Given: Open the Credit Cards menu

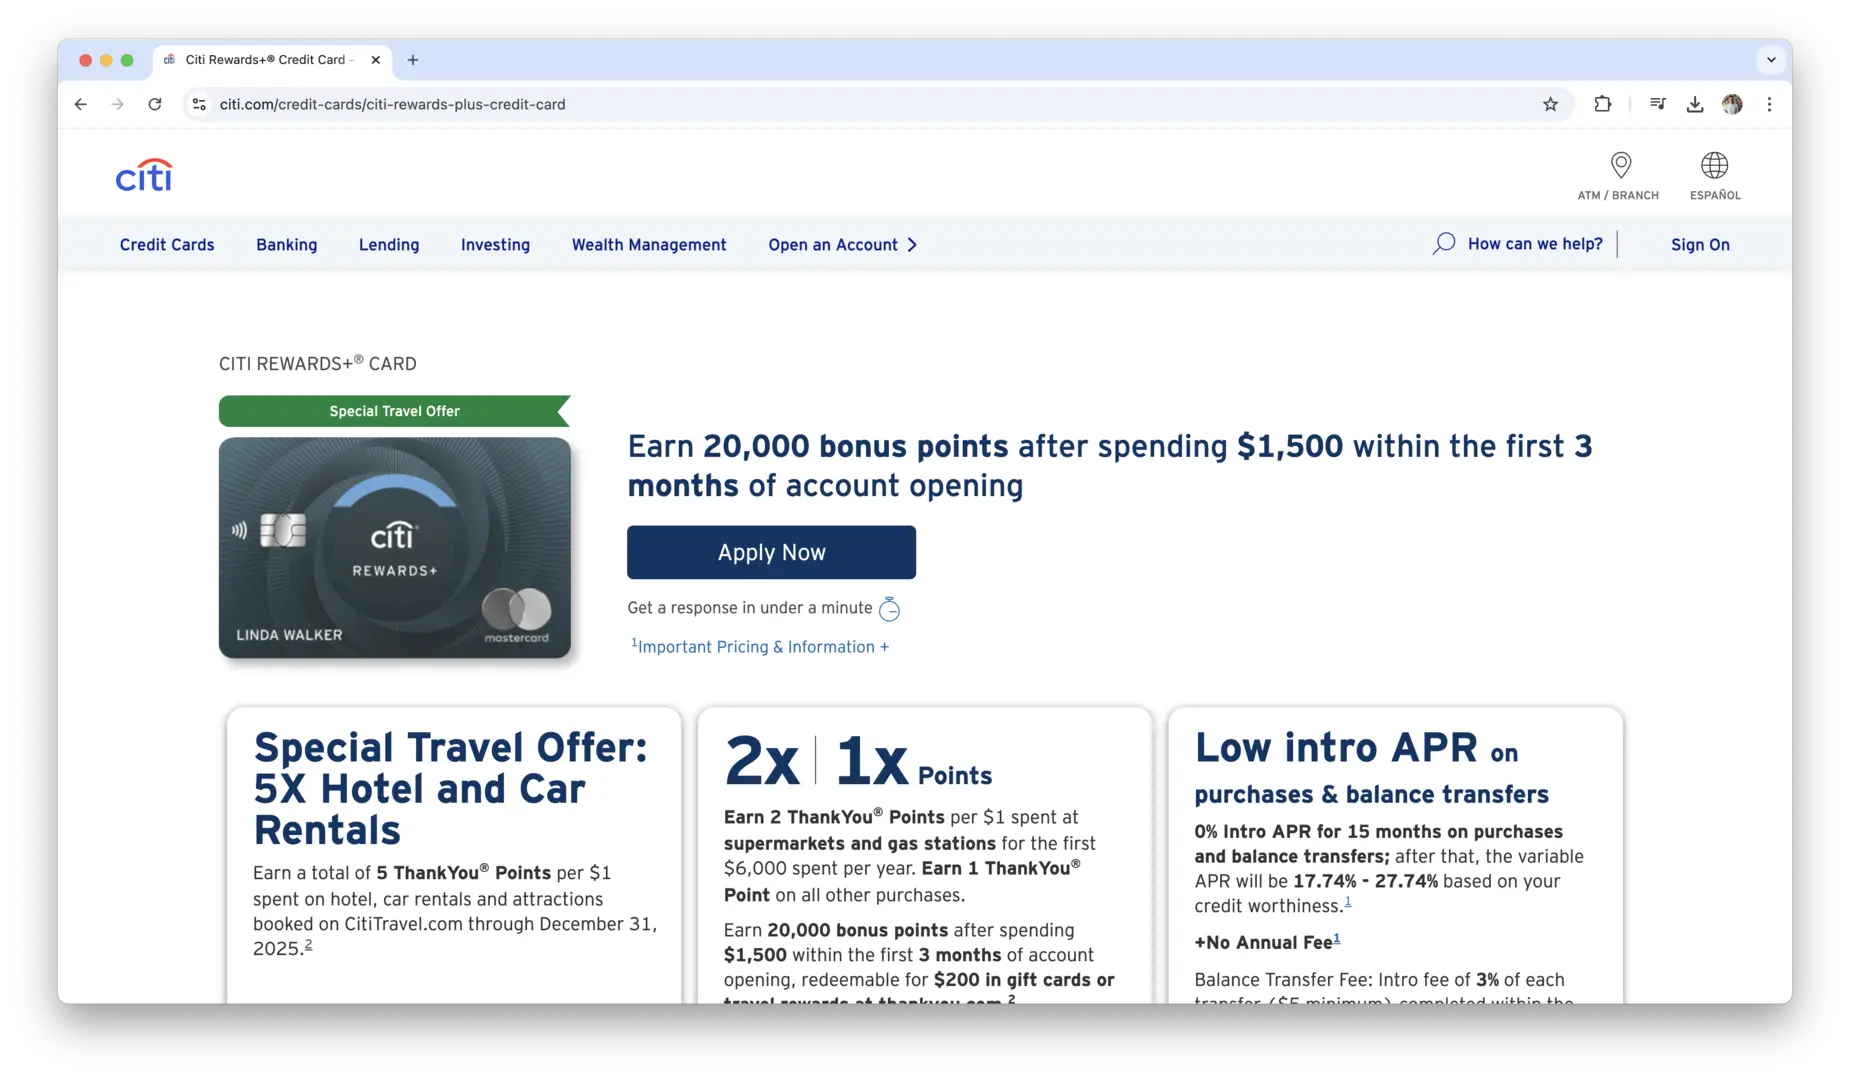Looking at the screenshot, I should click(x=167, y=245).
